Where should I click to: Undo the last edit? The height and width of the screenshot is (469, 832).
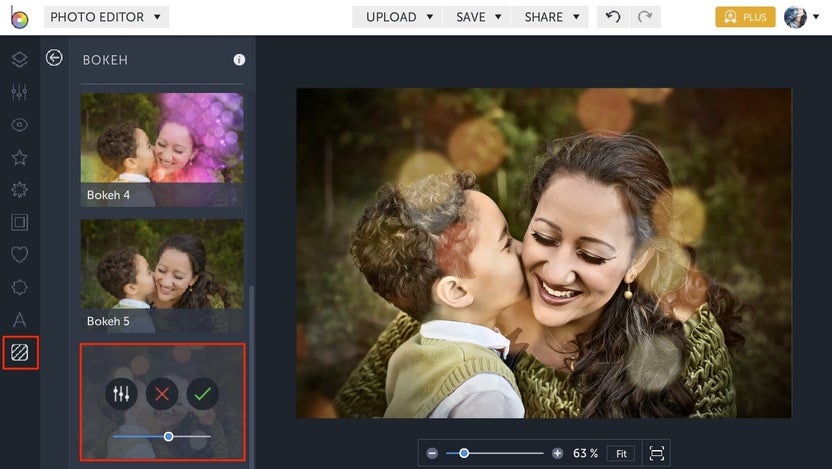[x=613, y=17]
